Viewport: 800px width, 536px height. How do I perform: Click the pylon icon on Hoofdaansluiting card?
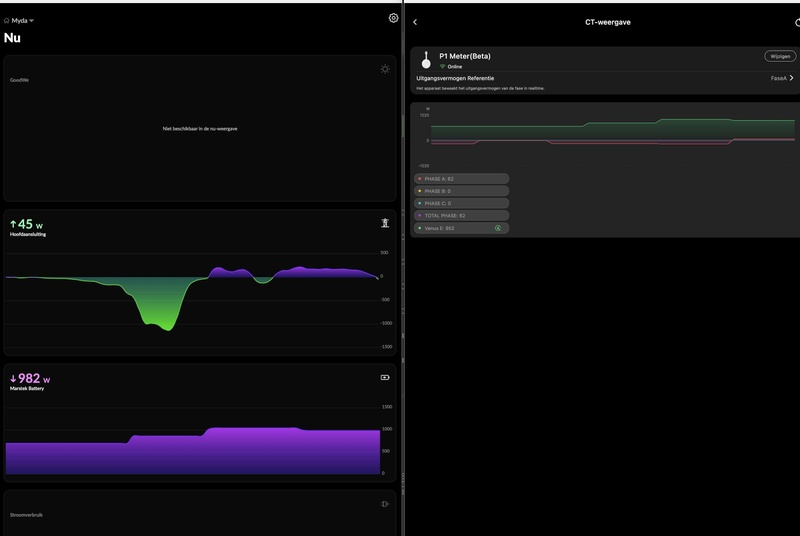coord(385,223)
